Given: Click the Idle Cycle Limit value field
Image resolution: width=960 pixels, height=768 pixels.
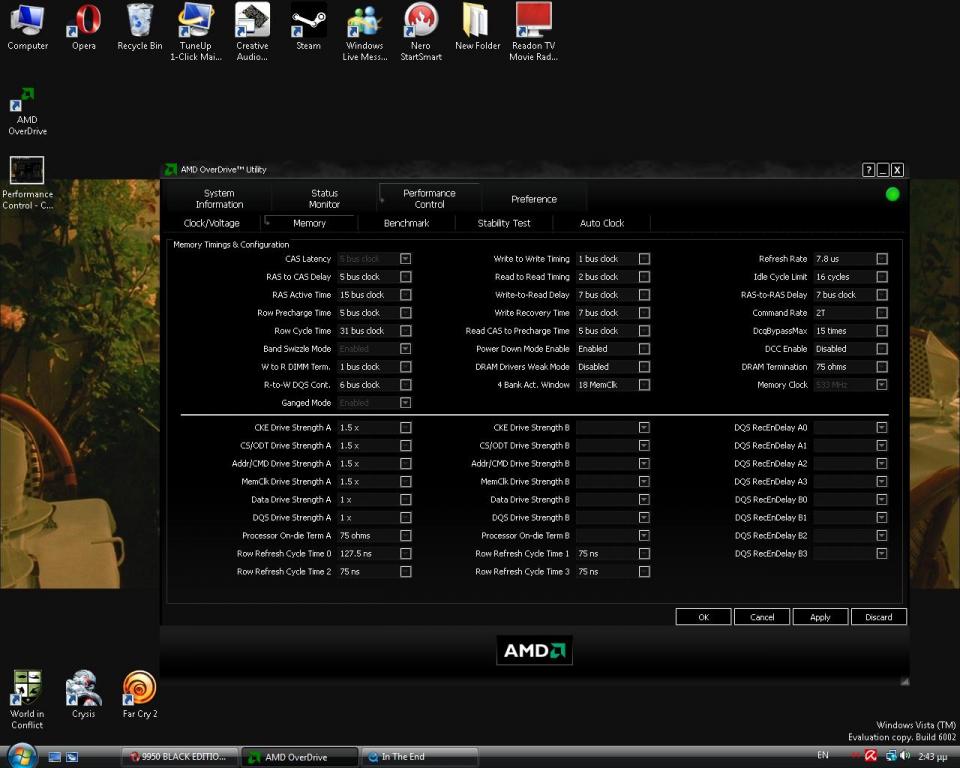Looking at the screenshot, I should [844, 277].
